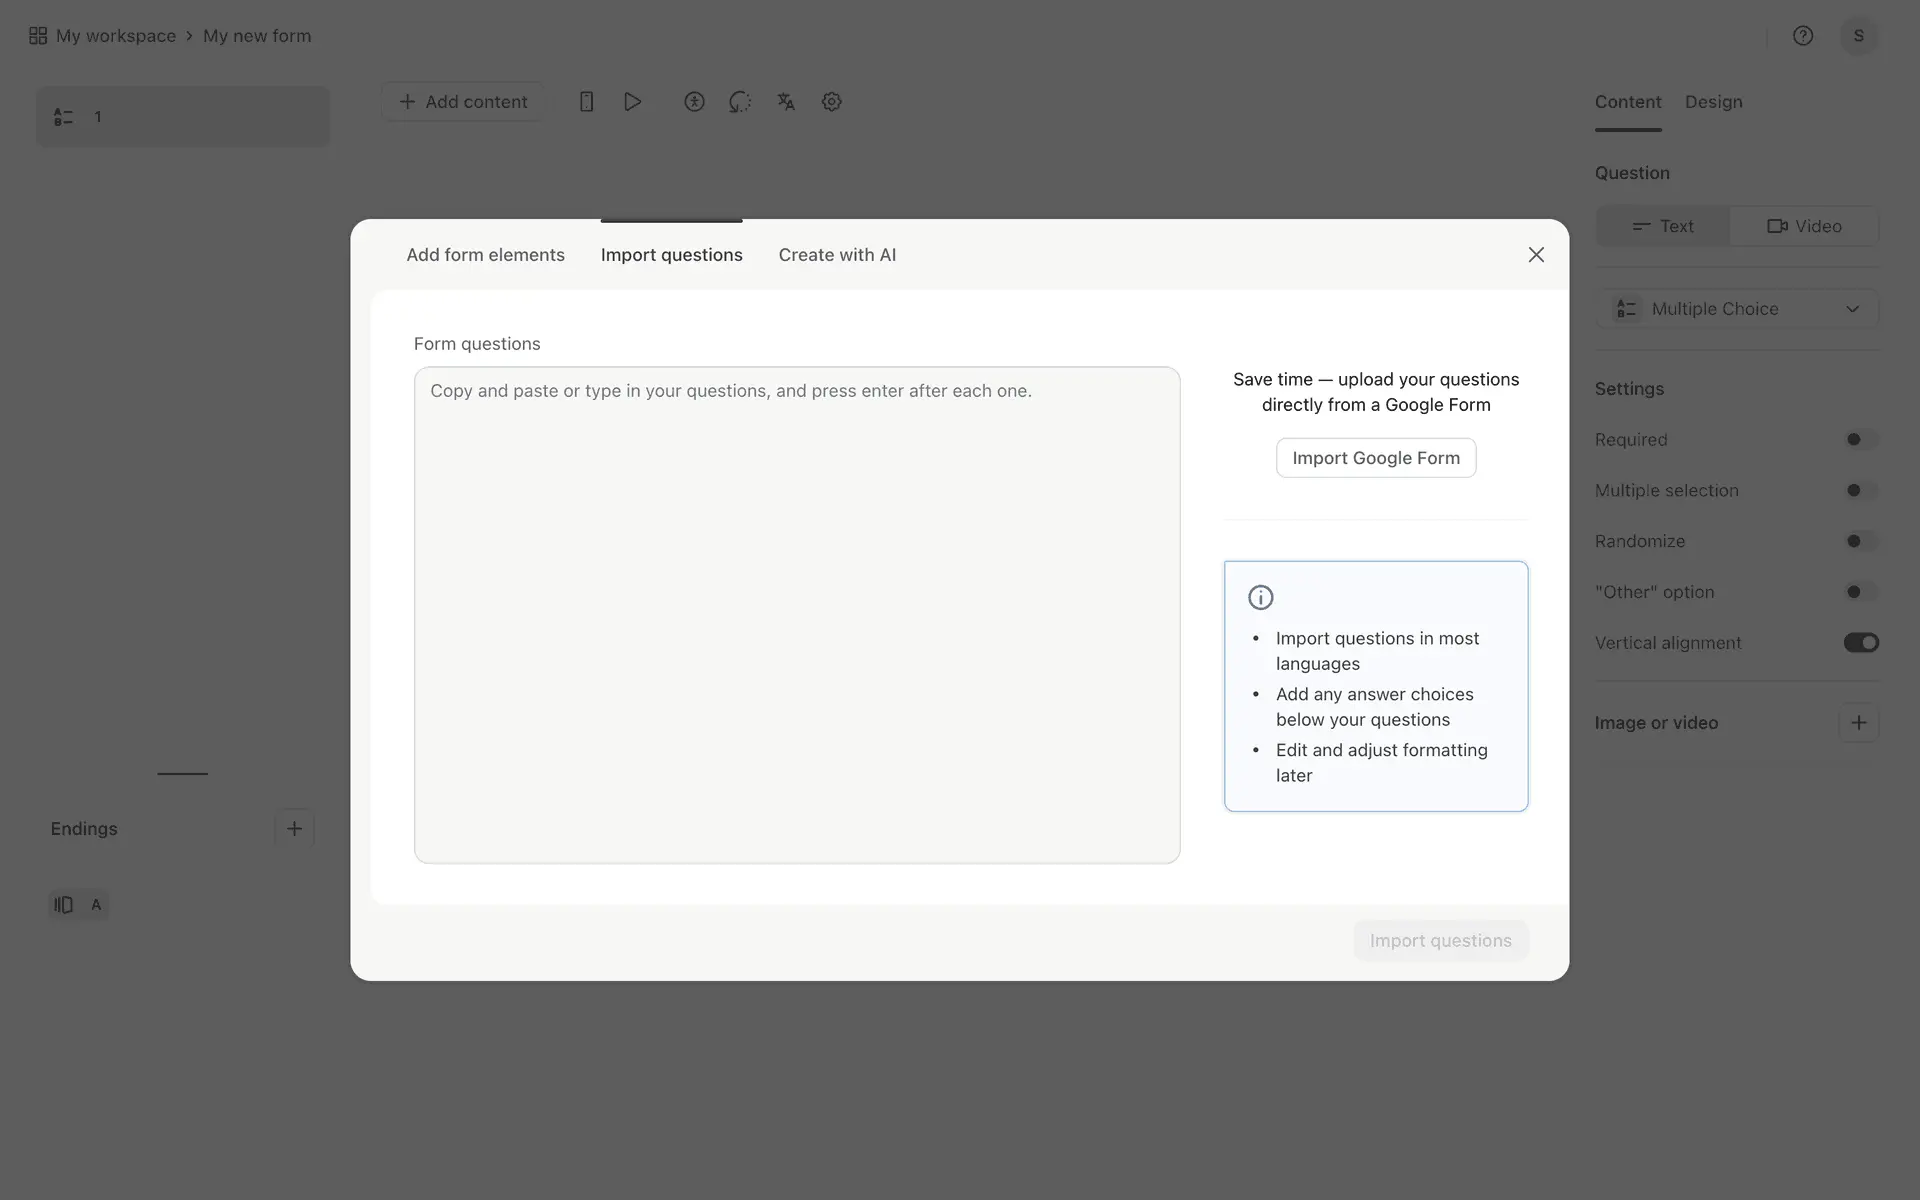Image resolution: width=1920 pixels, height=1200 pixels.
Task: Open the Design tab
Action: click(1713, 102)
